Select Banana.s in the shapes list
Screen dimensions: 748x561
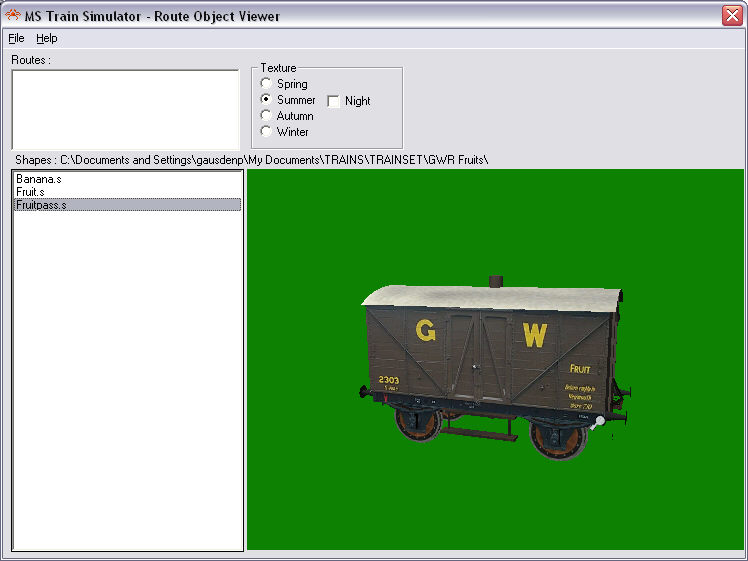click(x=39, y=179)
